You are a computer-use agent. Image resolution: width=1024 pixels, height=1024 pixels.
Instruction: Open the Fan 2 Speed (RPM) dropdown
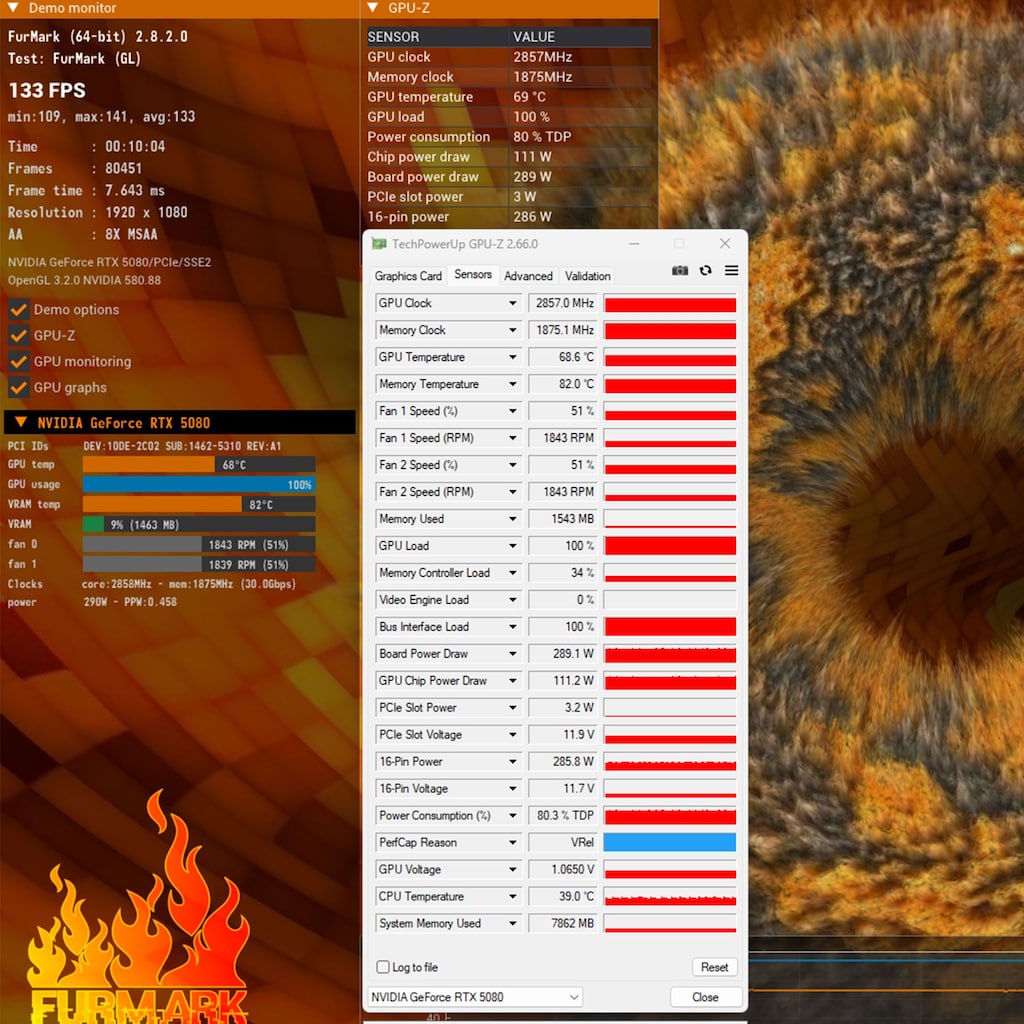(x=513, y=492)
